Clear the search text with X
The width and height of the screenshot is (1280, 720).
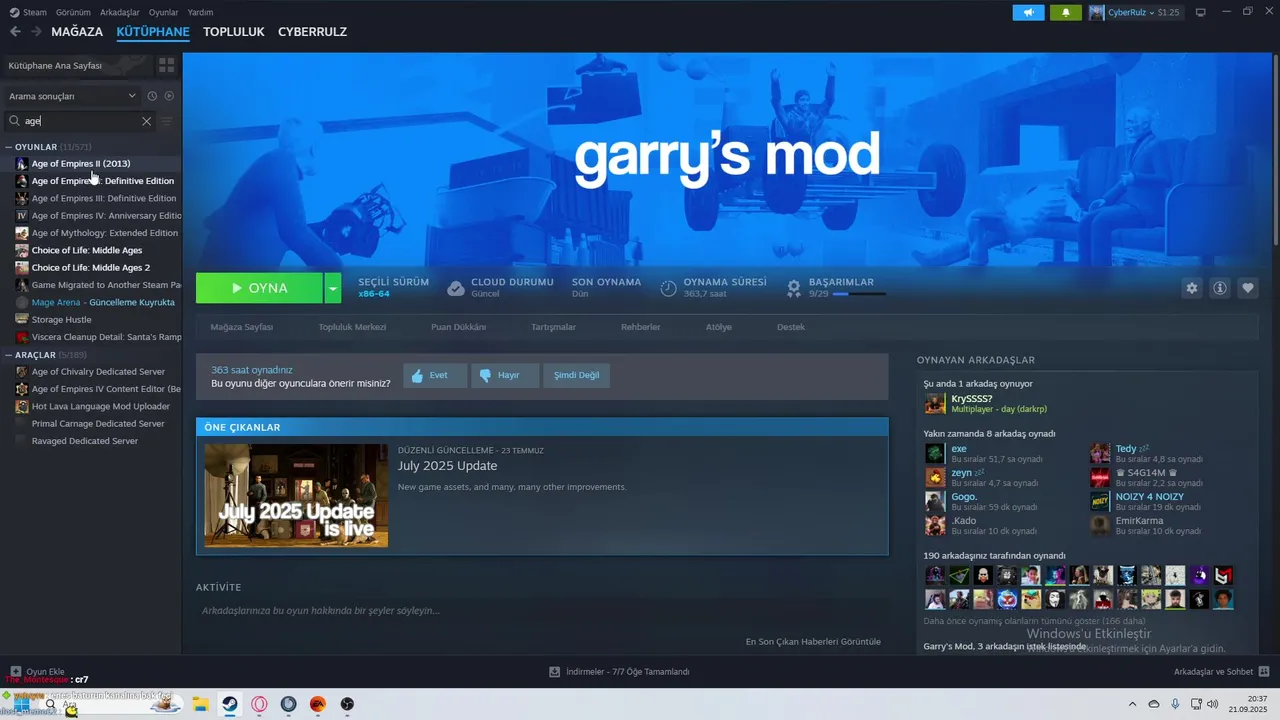click(146, 121)
